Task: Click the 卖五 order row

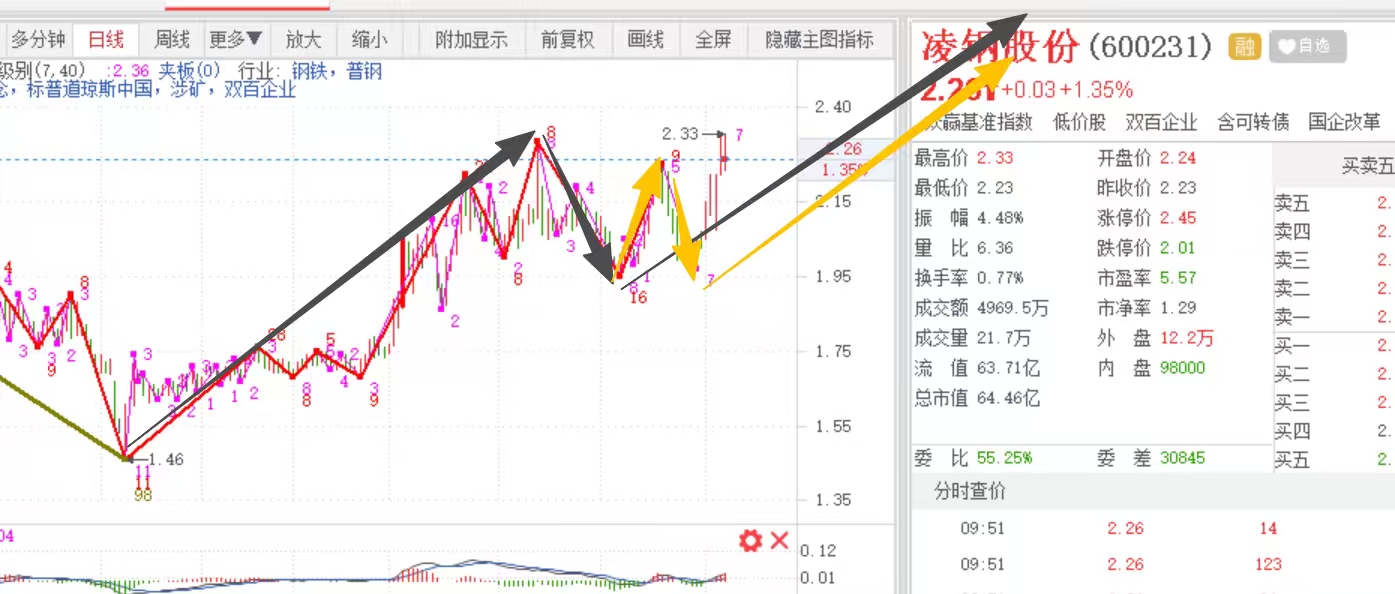Action: point(1334,204)
